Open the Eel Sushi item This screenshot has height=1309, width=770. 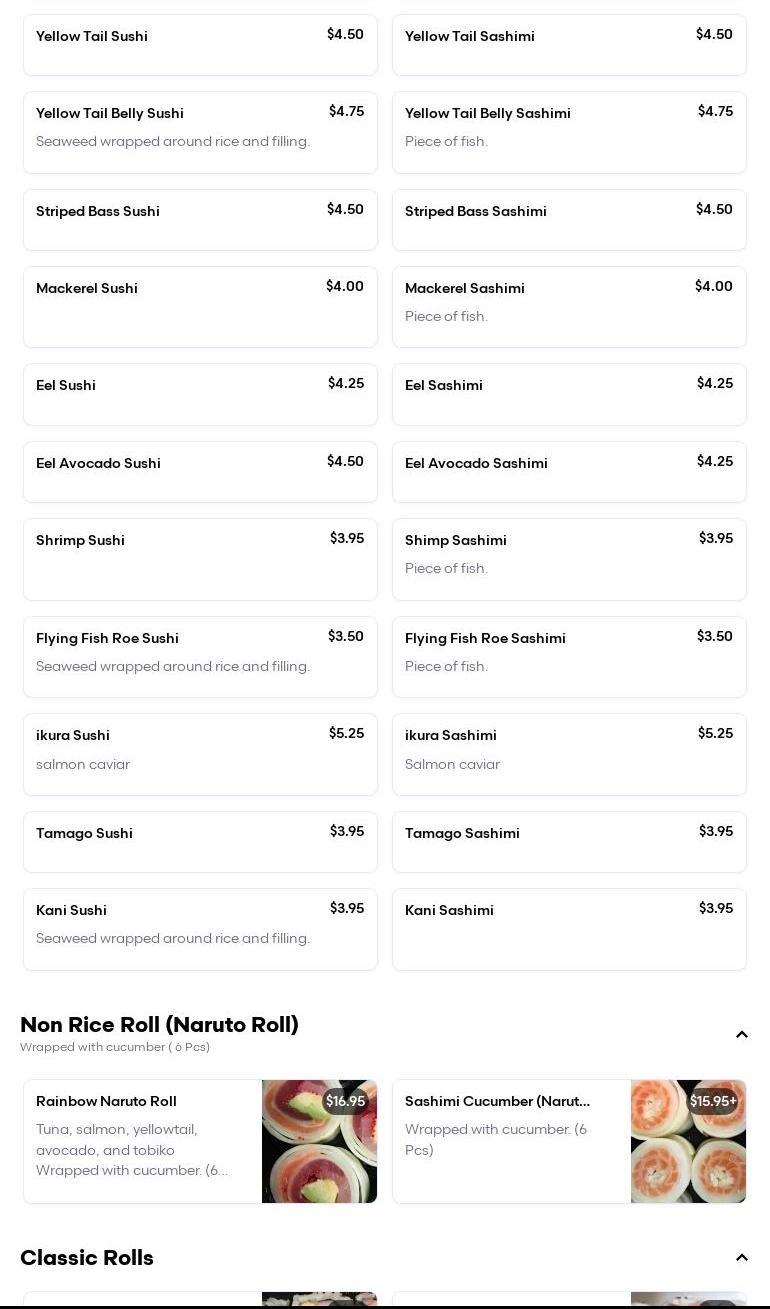pos(200,394)
